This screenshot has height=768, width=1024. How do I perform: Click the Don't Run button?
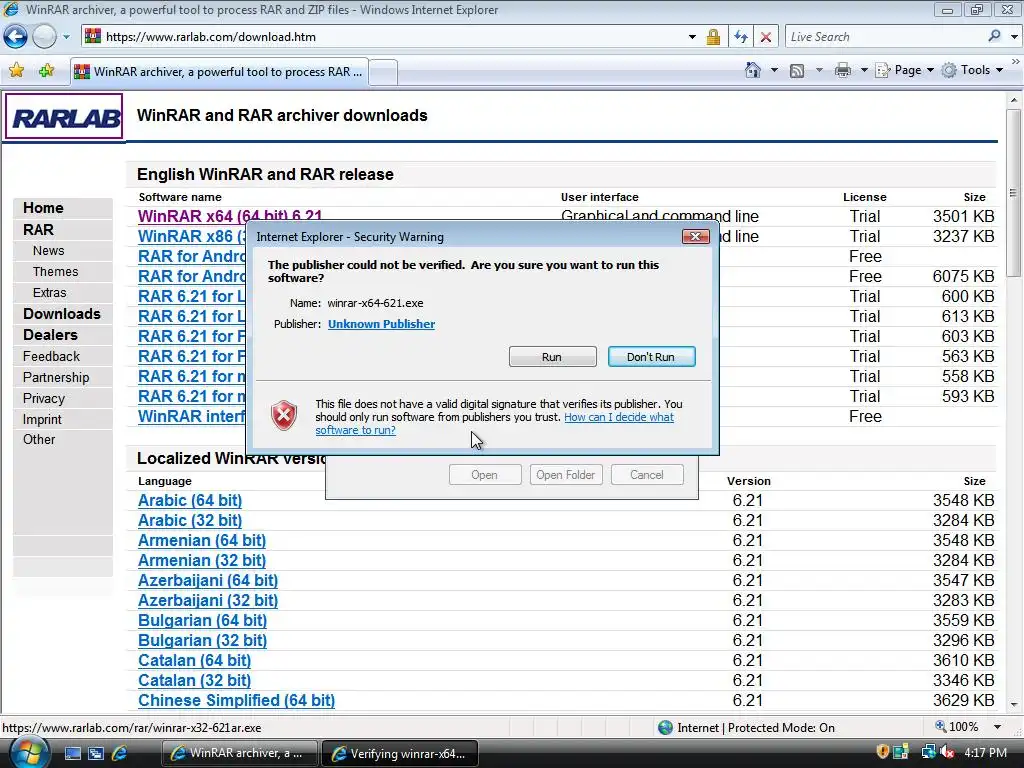click(651, 357)
